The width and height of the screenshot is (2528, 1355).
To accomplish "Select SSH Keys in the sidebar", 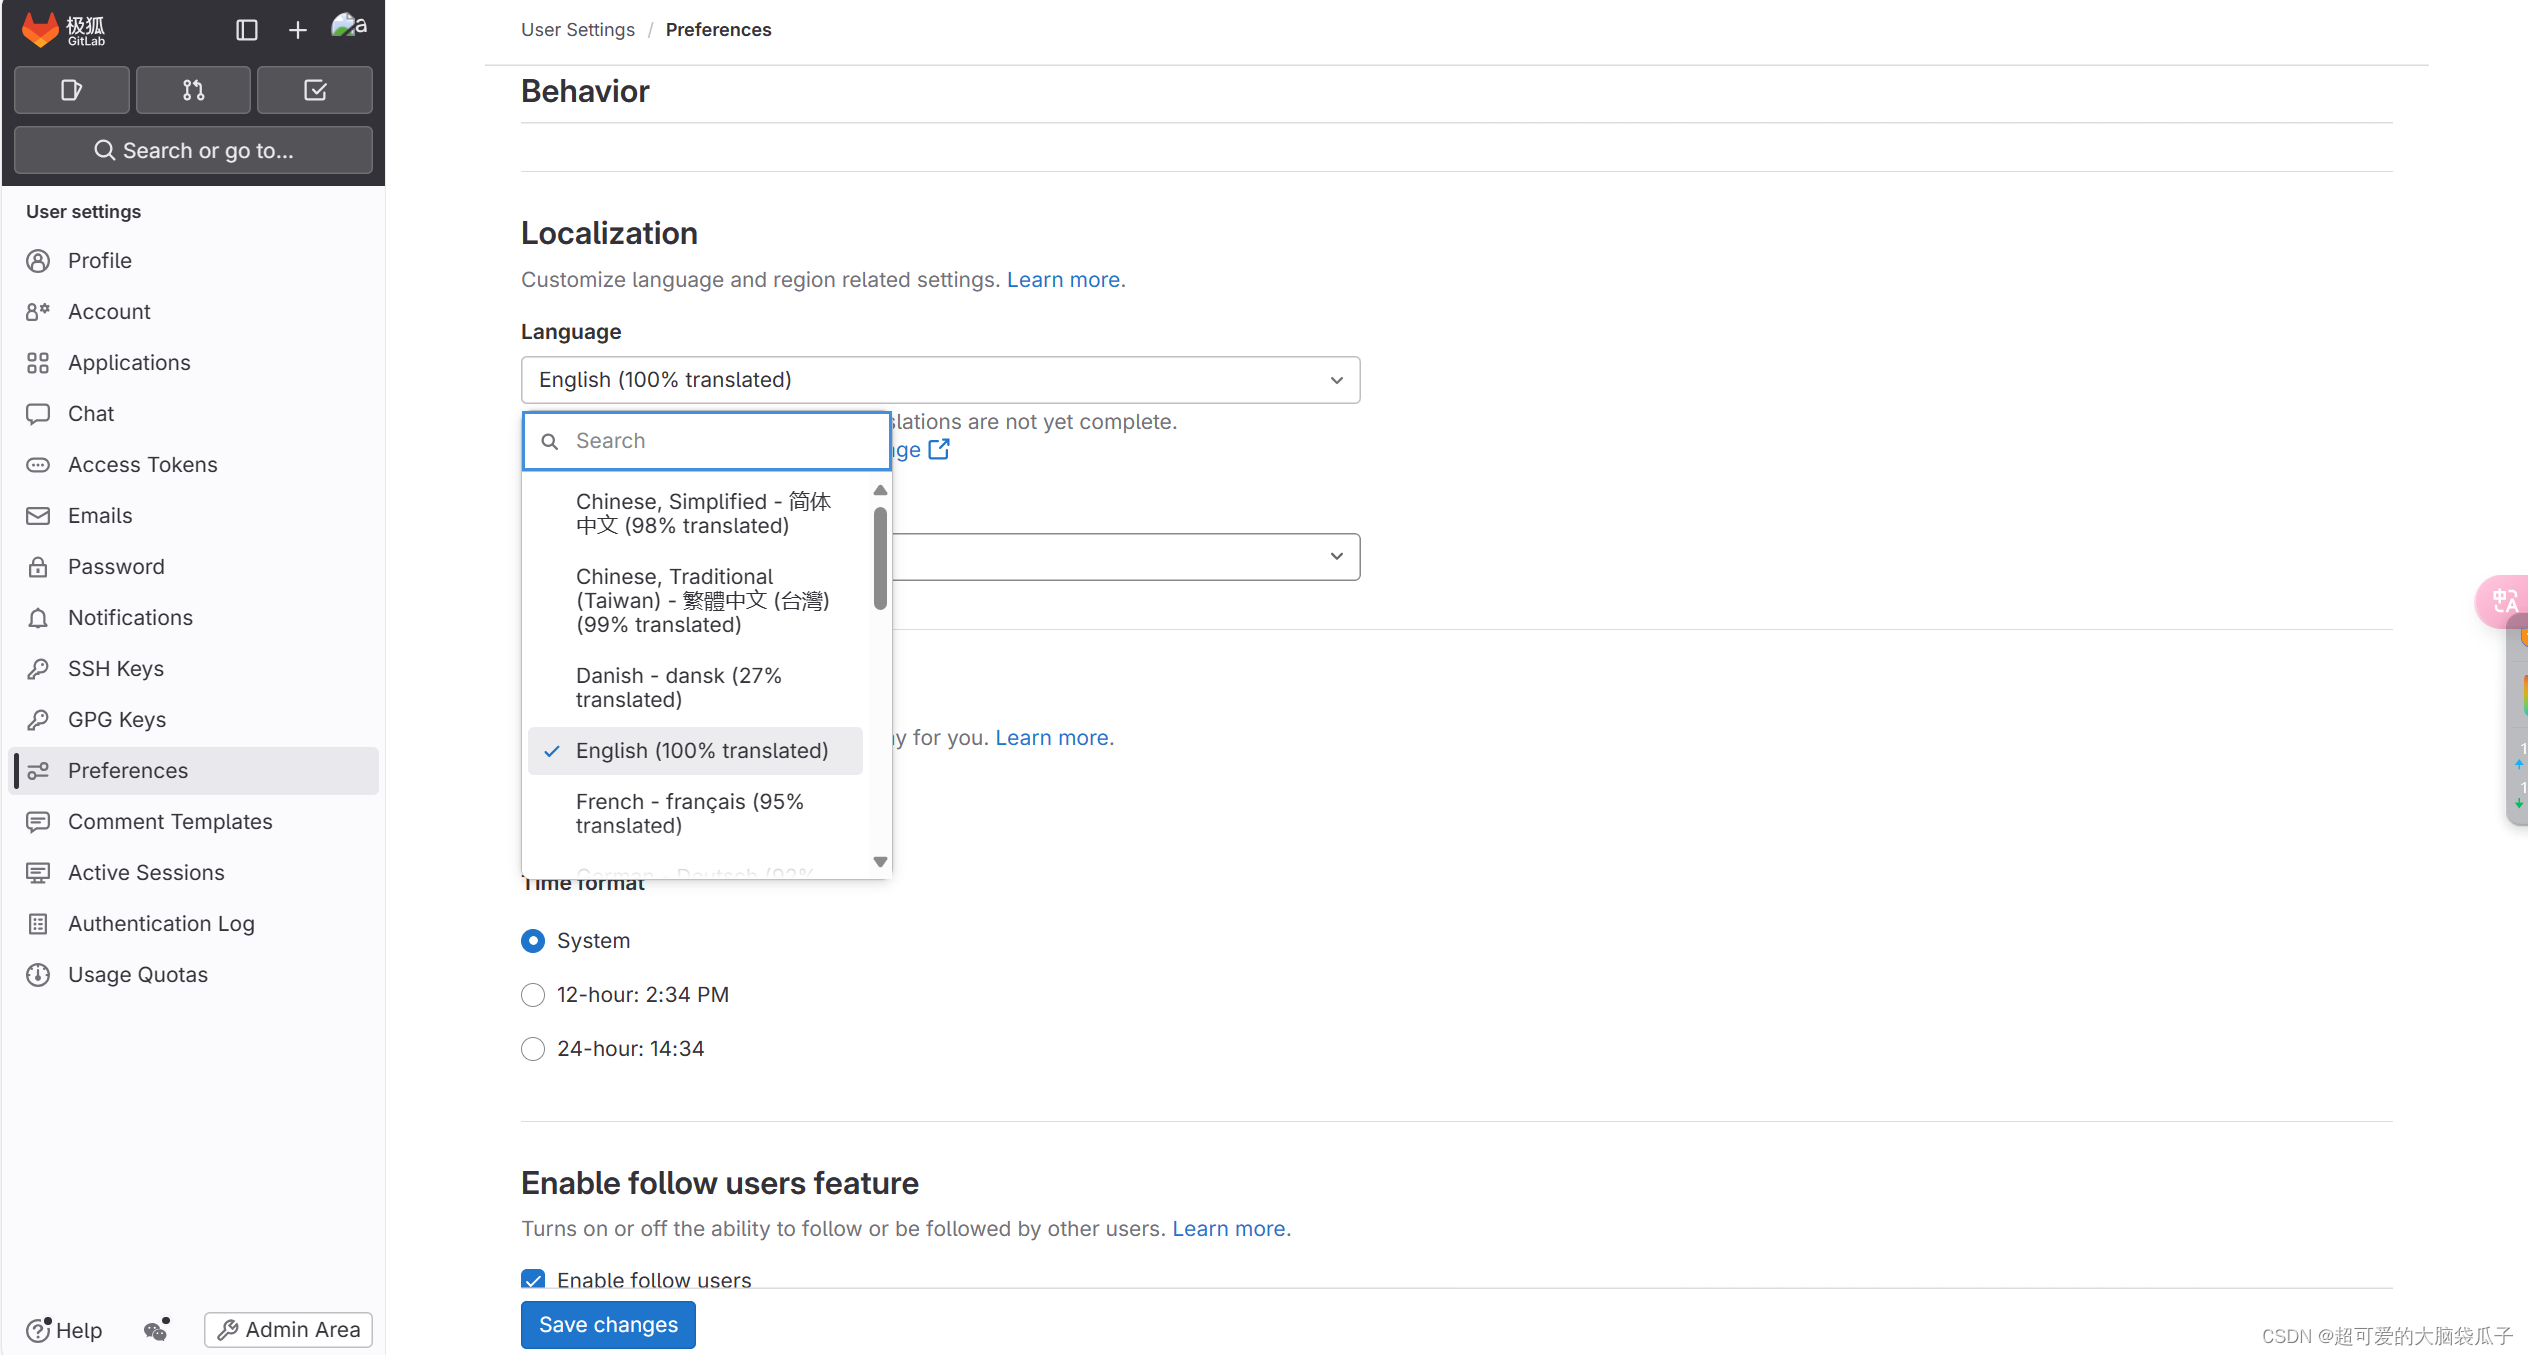I will coord(115,668).
